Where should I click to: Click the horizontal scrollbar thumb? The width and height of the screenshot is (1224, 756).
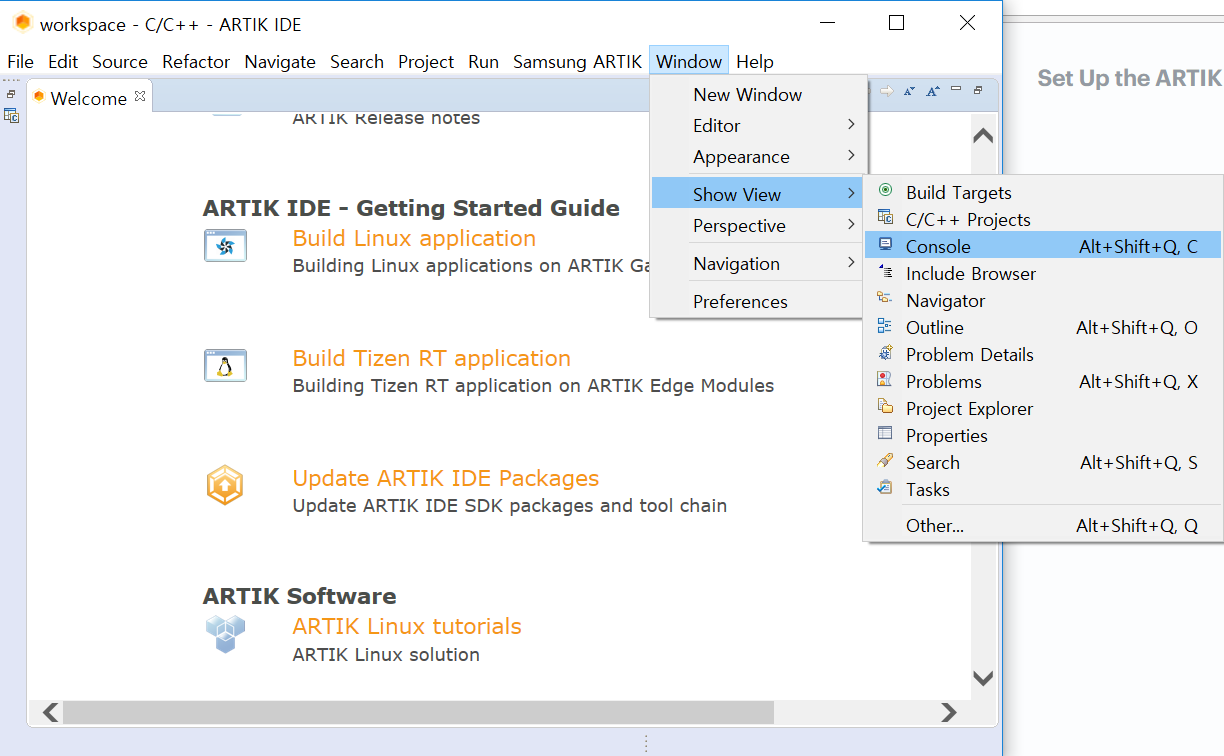[x=418, y=712]
